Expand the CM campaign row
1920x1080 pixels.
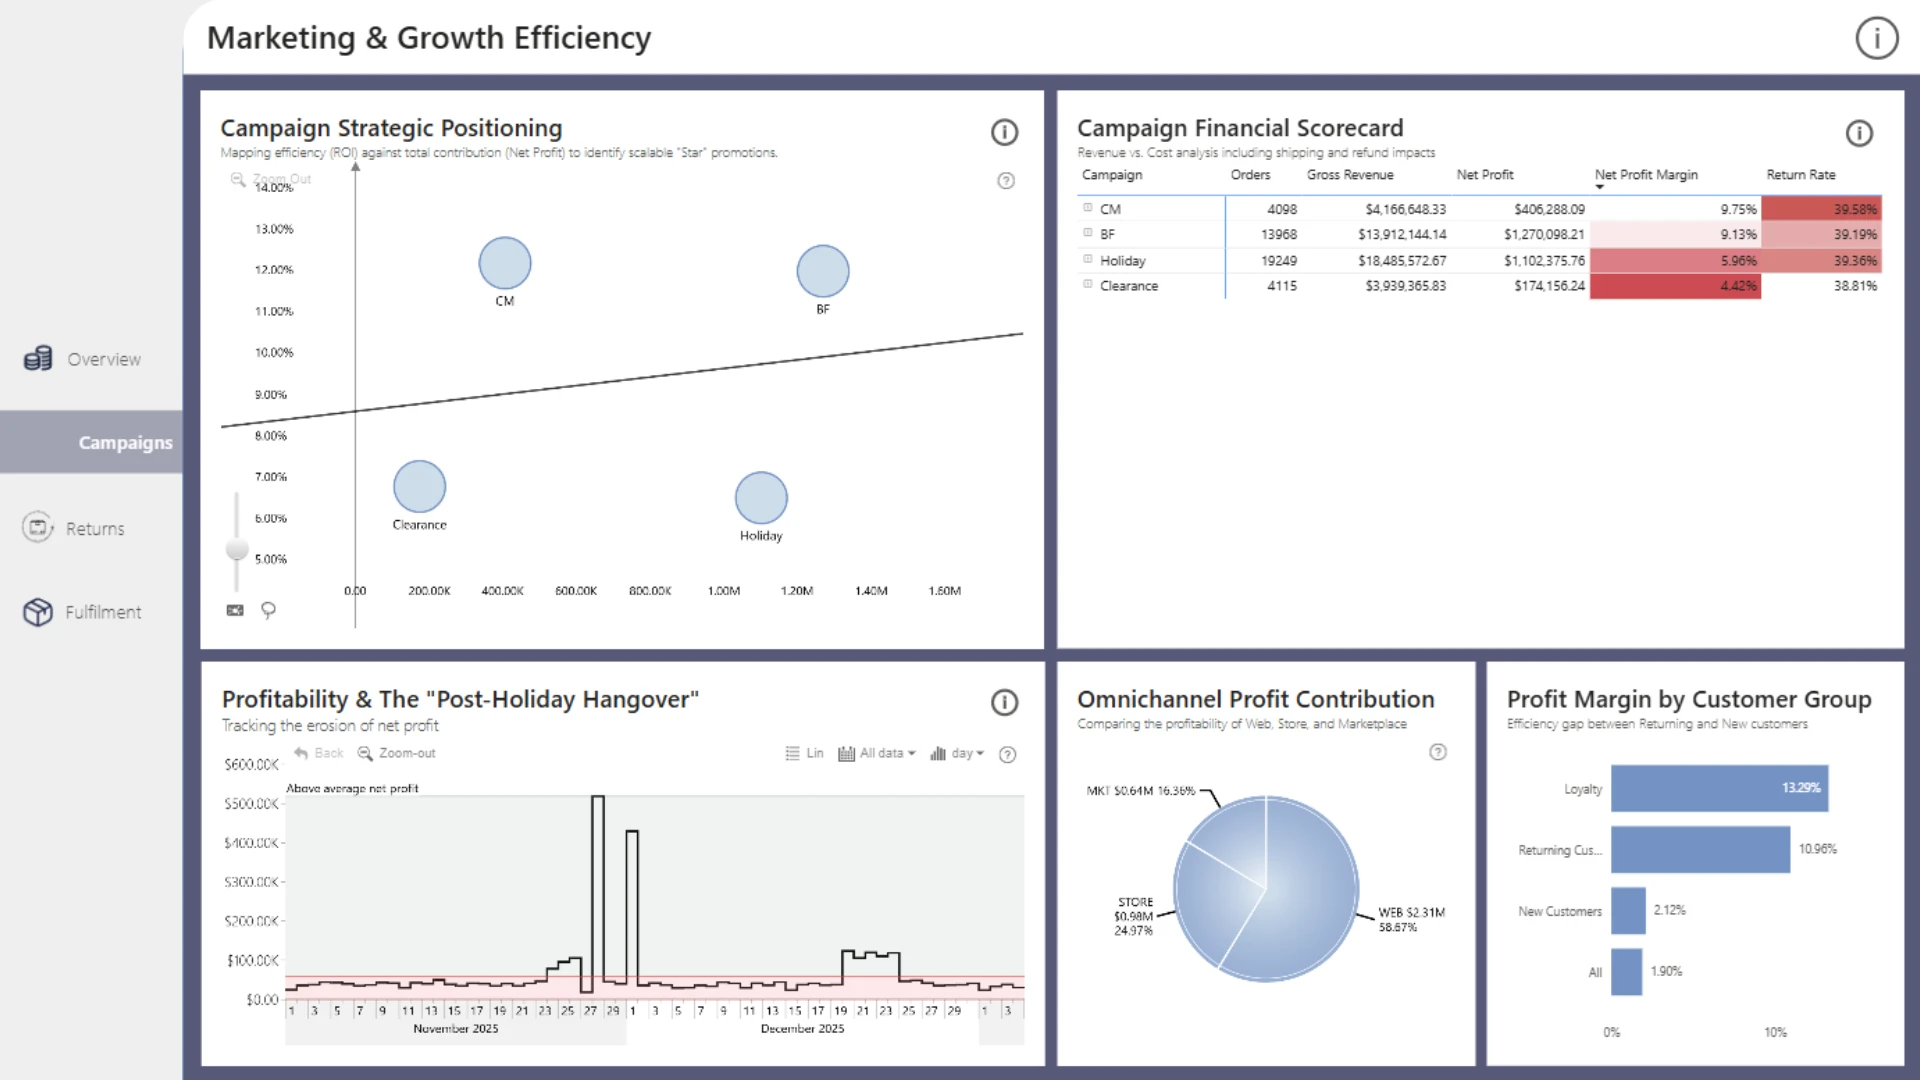tap(1087, 208)
